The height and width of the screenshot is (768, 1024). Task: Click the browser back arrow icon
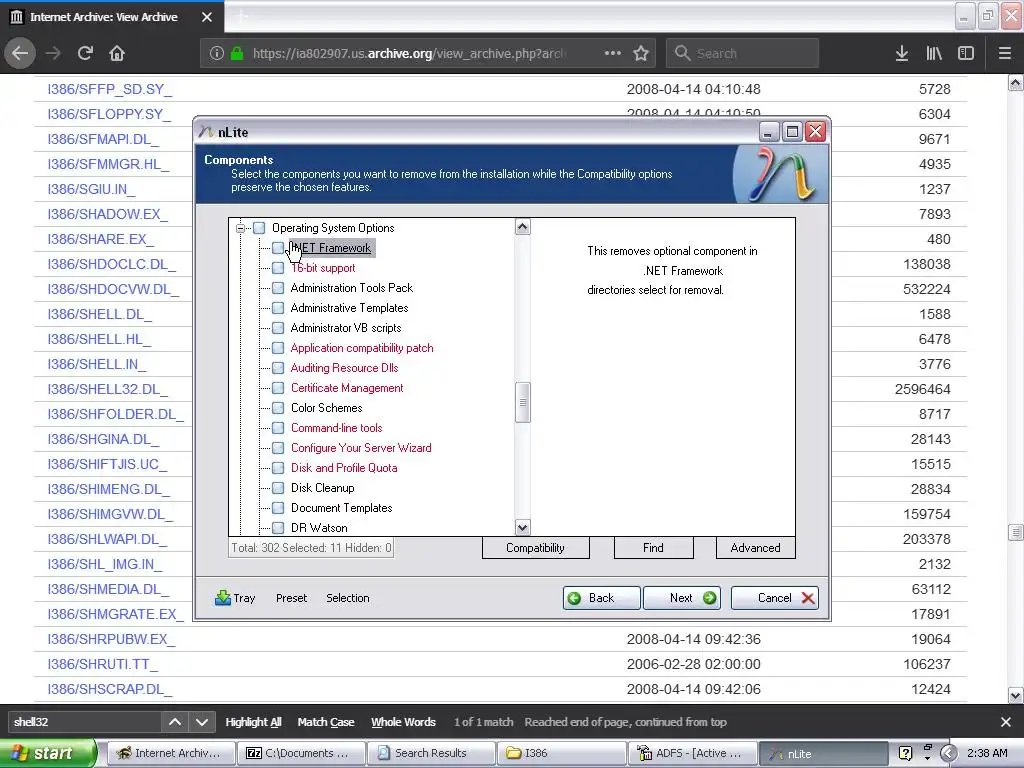point(20,53)
